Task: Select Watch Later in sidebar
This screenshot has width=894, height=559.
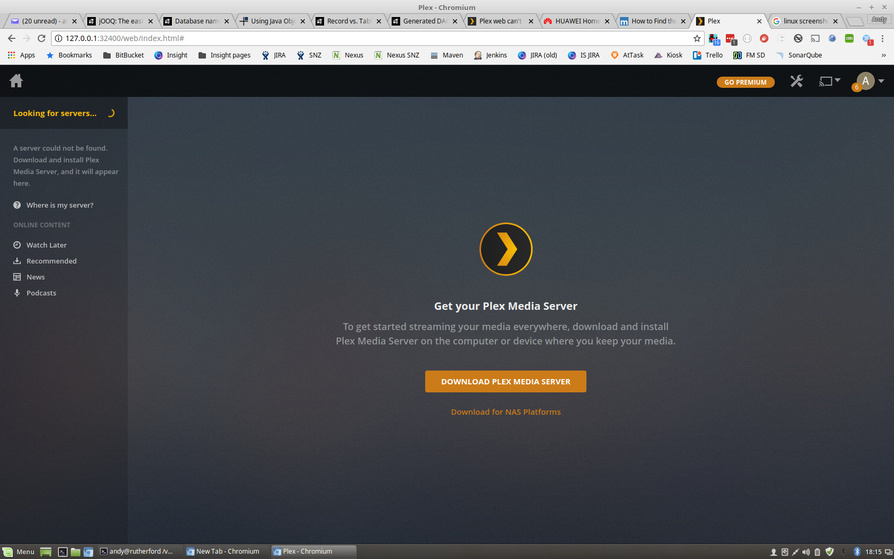Action: pyautogui.click(x=40, y=245)
